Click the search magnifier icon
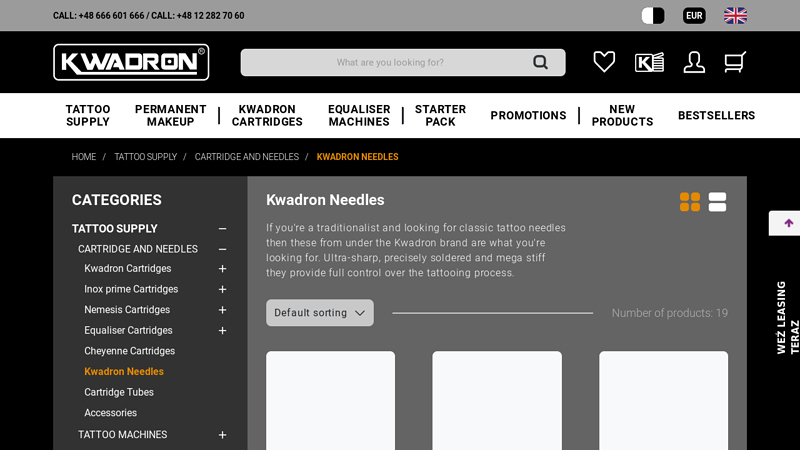 coord(540,62)
